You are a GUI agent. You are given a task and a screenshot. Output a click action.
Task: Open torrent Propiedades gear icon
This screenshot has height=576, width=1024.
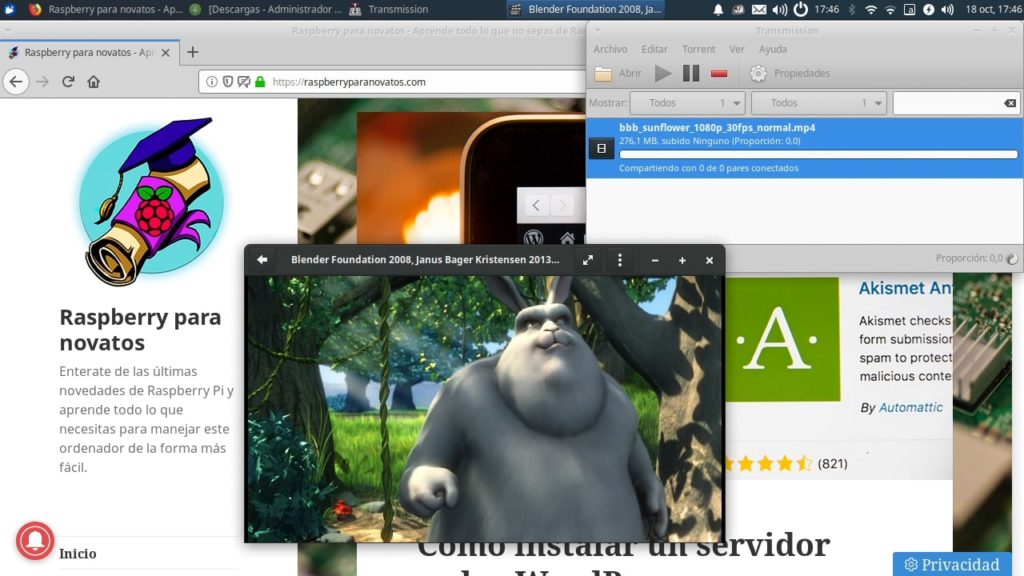(x=758, y=73)
